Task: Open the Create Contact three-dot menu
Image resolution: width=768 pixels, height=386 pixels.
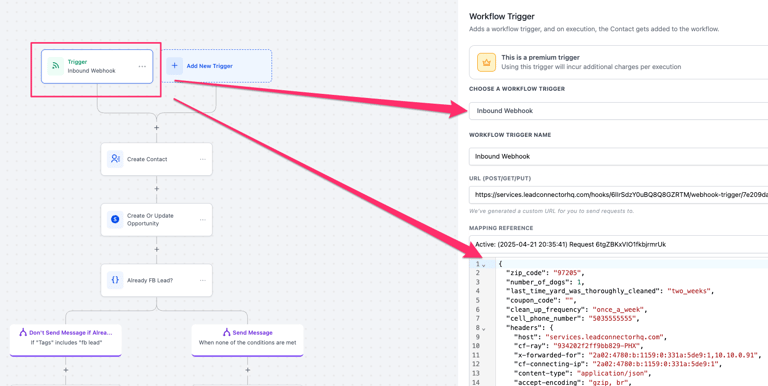Action: (x=203, y=159)
